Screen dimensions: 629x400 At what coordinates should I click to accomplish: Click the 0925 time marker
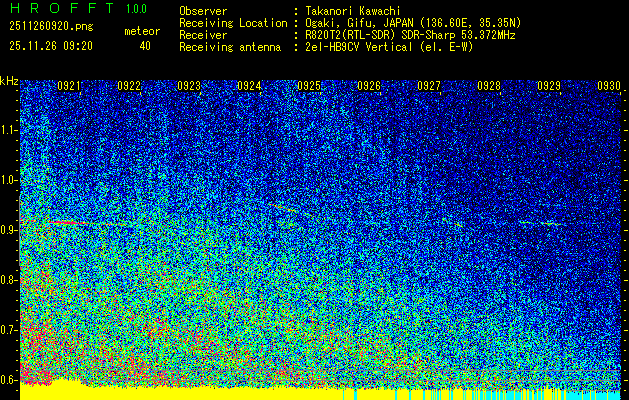coord(309,86)
